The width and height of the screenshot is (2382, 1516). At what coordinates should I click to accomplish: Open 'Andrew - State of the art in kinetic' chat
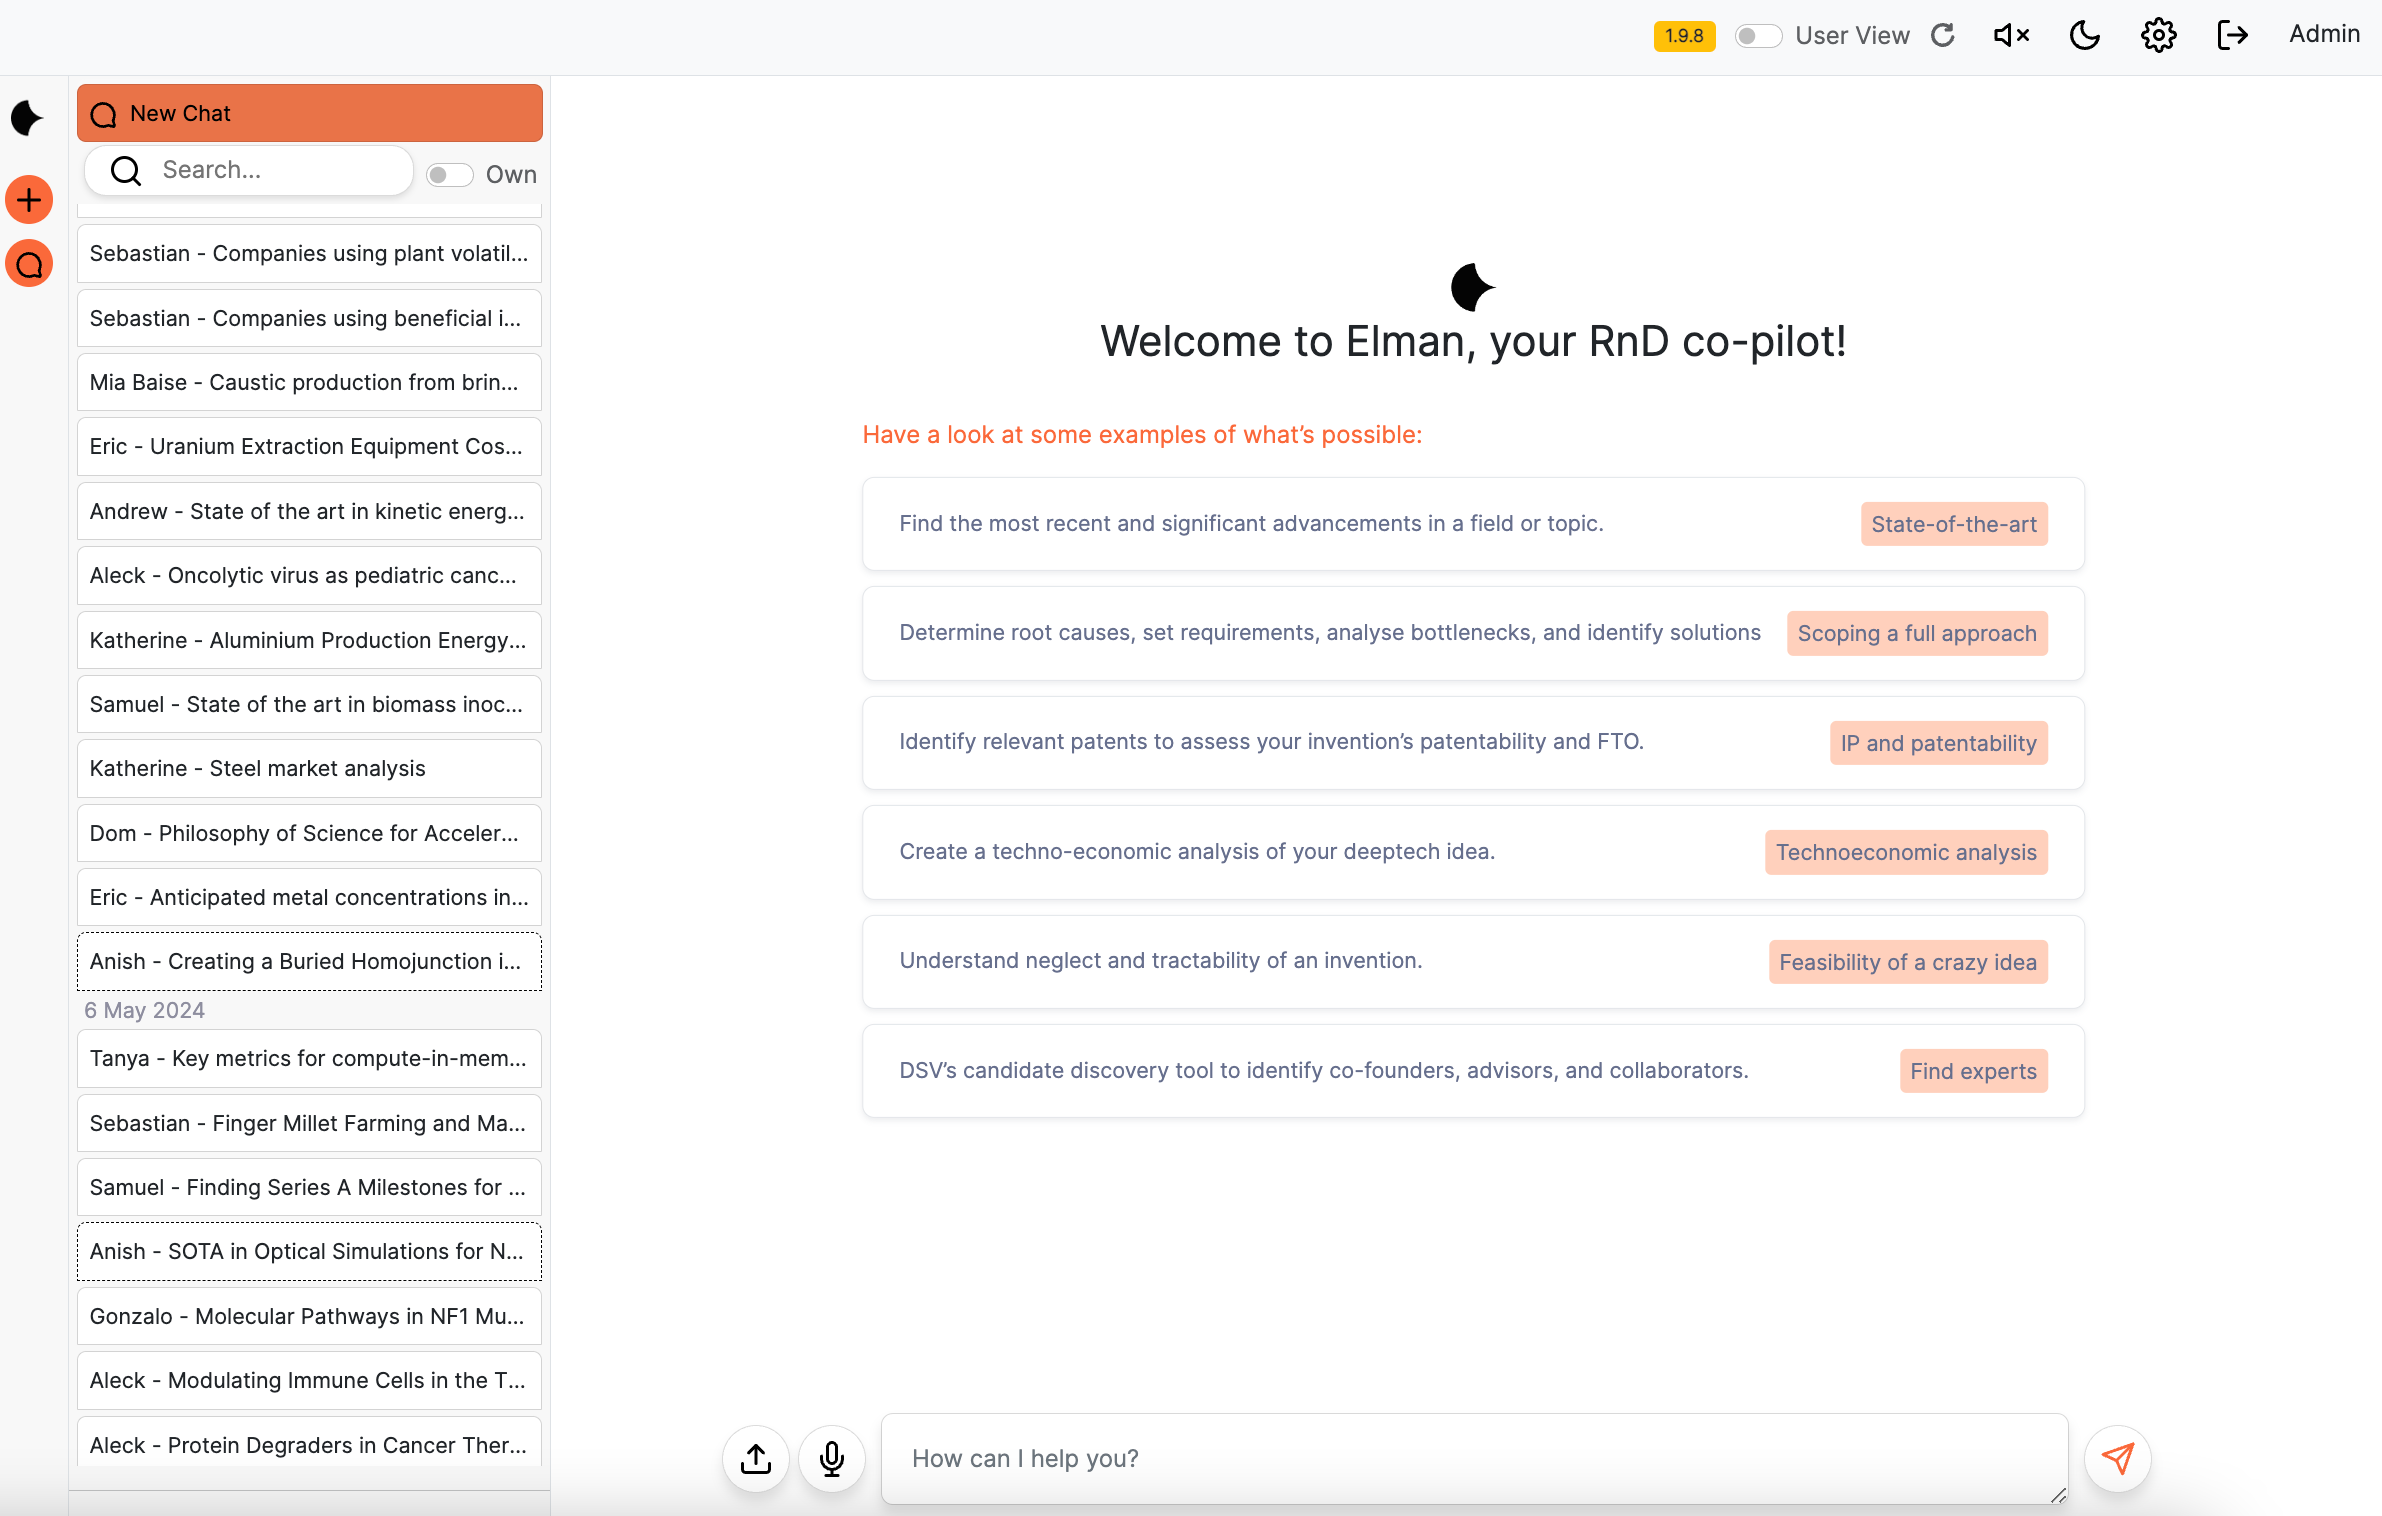[x=310, y=511]
